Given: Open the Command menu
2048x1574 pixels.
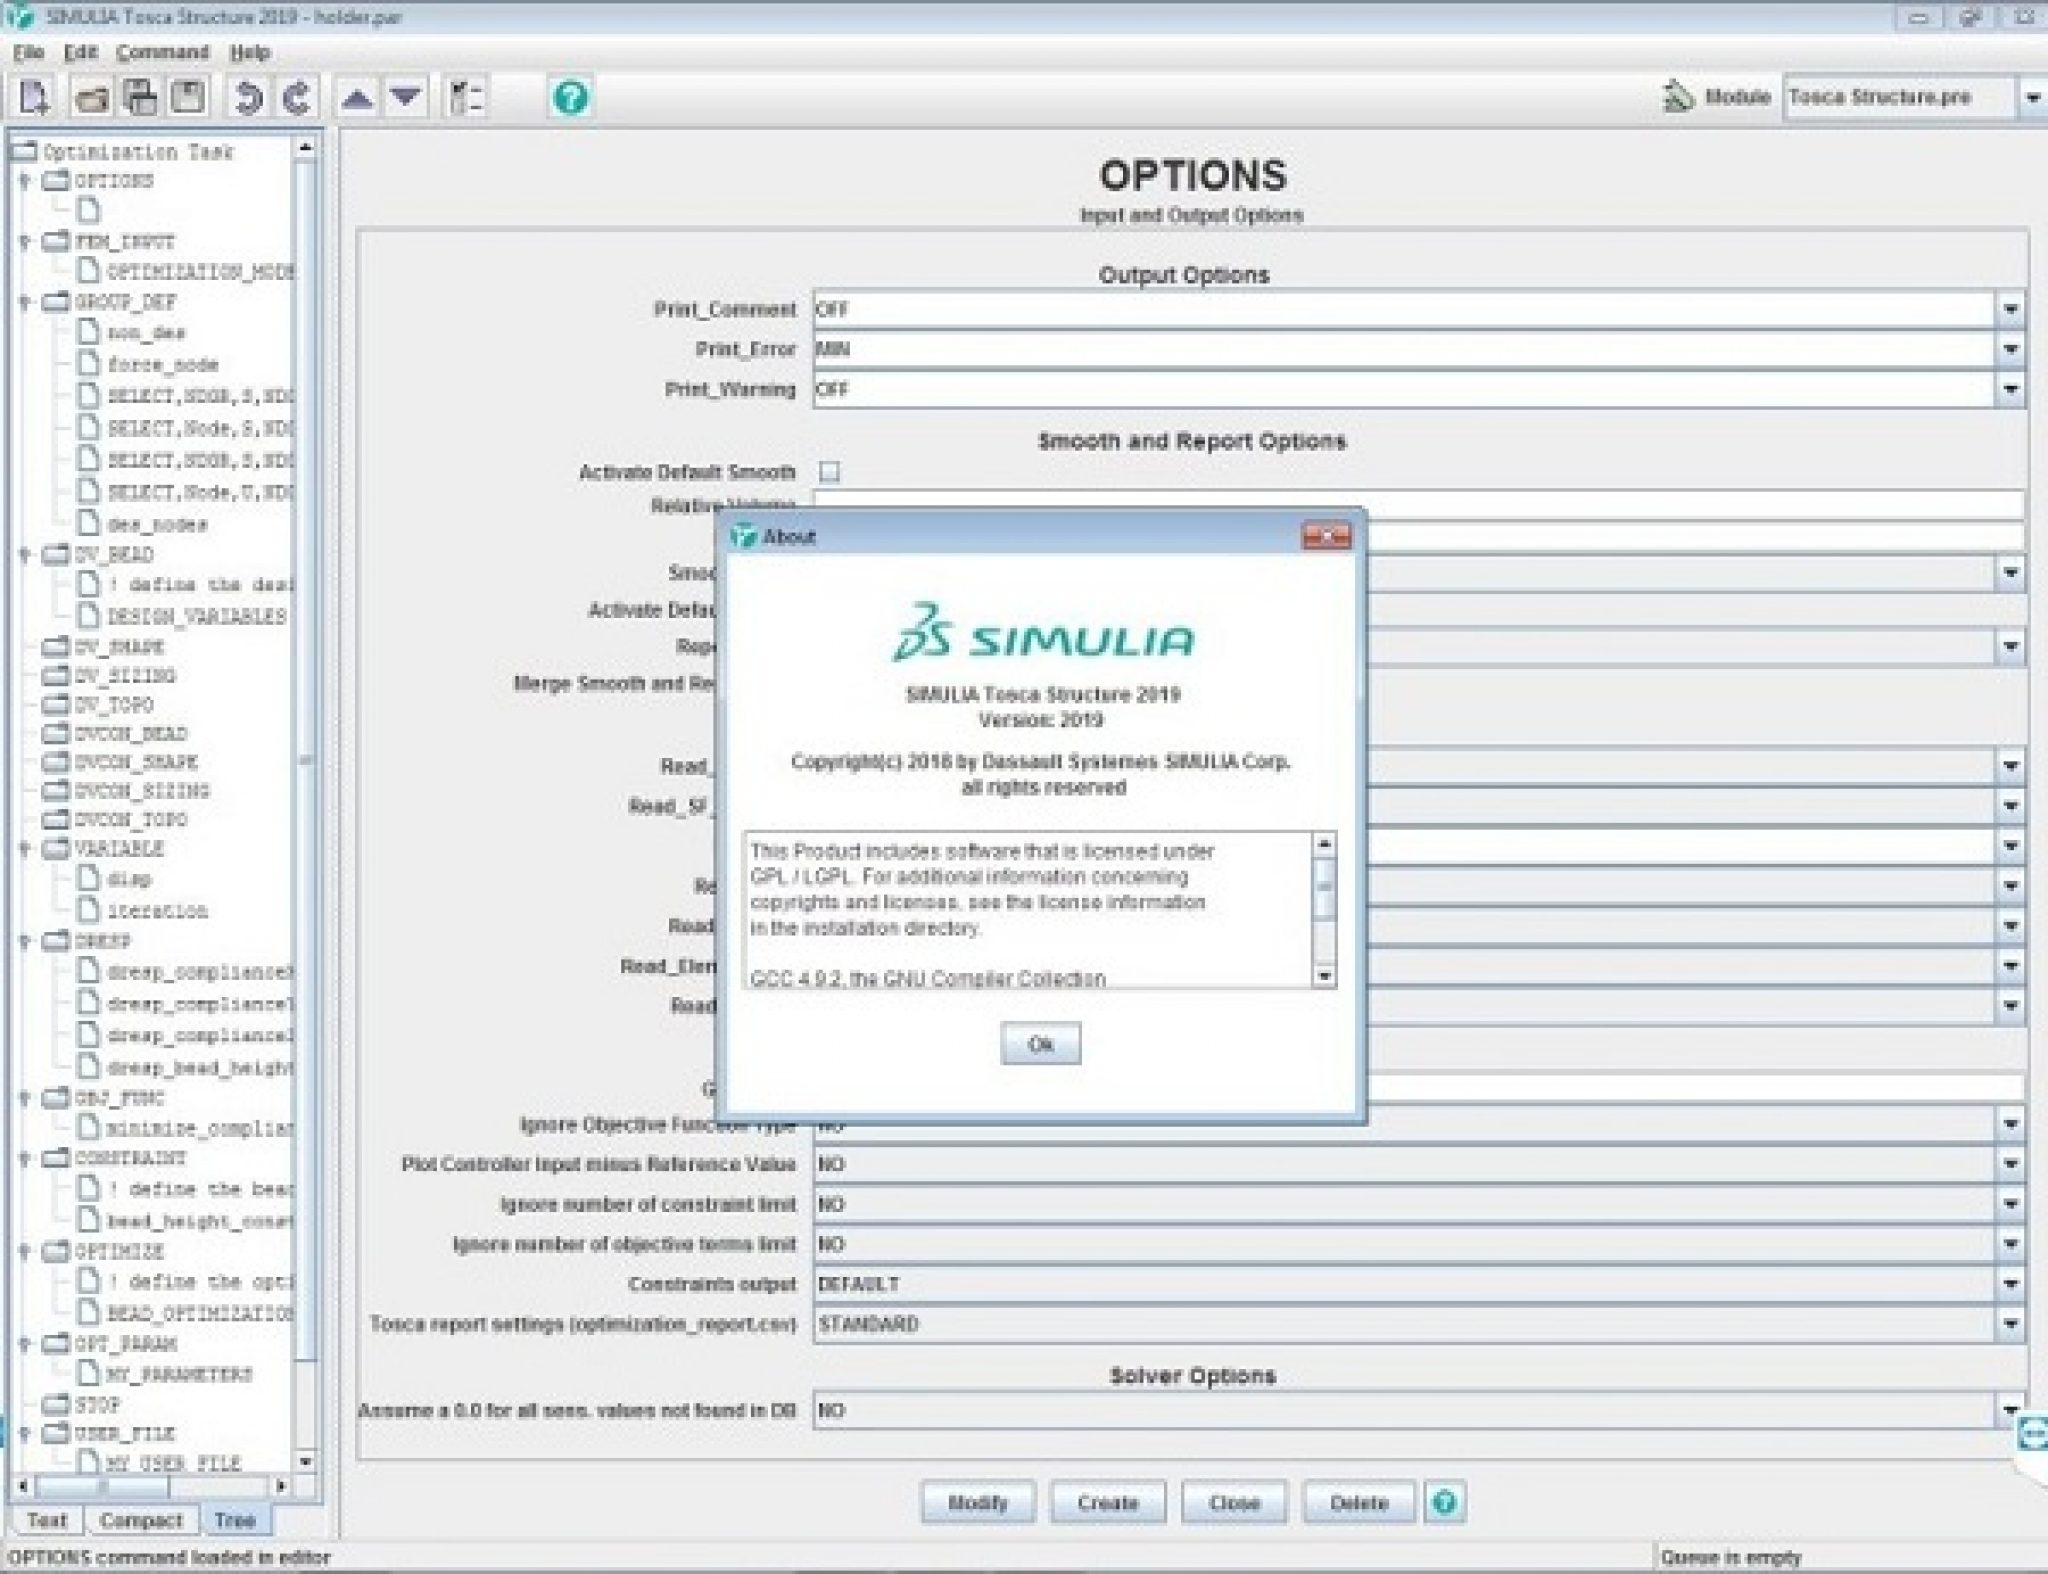Looking at the screenshot, I should click(162, 52).
